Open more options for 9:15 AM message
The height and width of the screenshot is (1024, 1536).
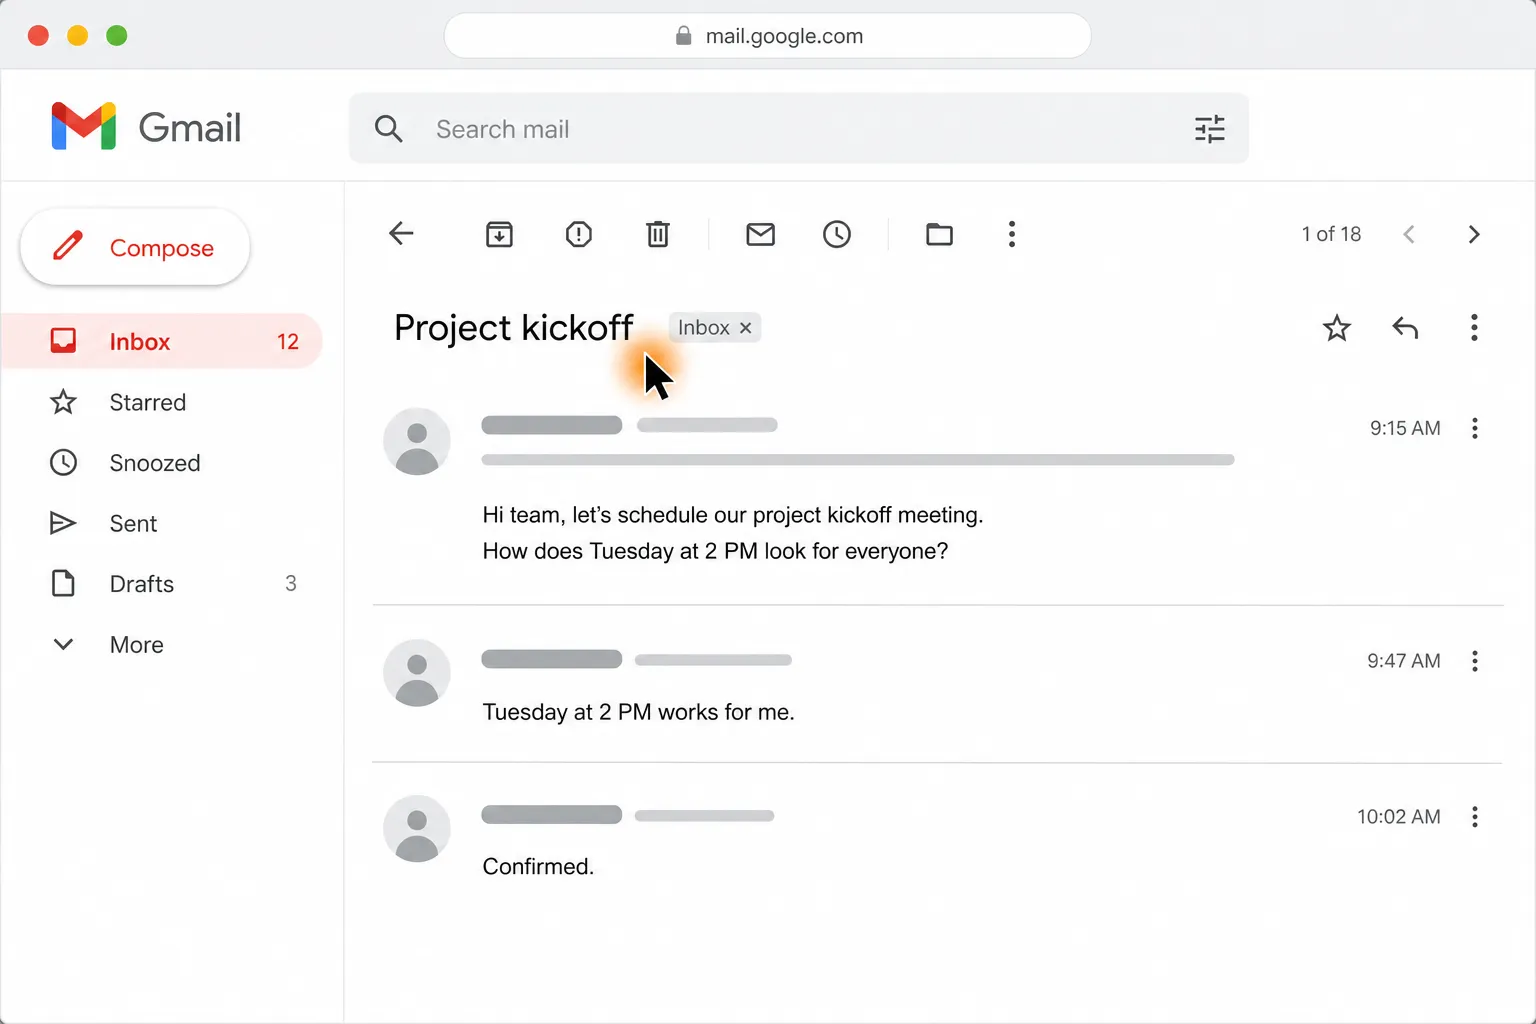pyautogui.click(x=1474, y=428)
